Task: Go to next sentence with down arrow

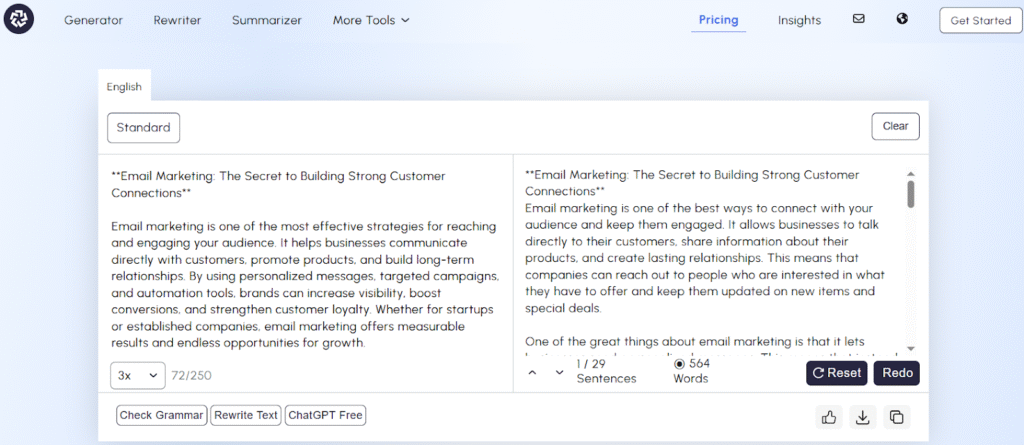Action: coord(559,372)
